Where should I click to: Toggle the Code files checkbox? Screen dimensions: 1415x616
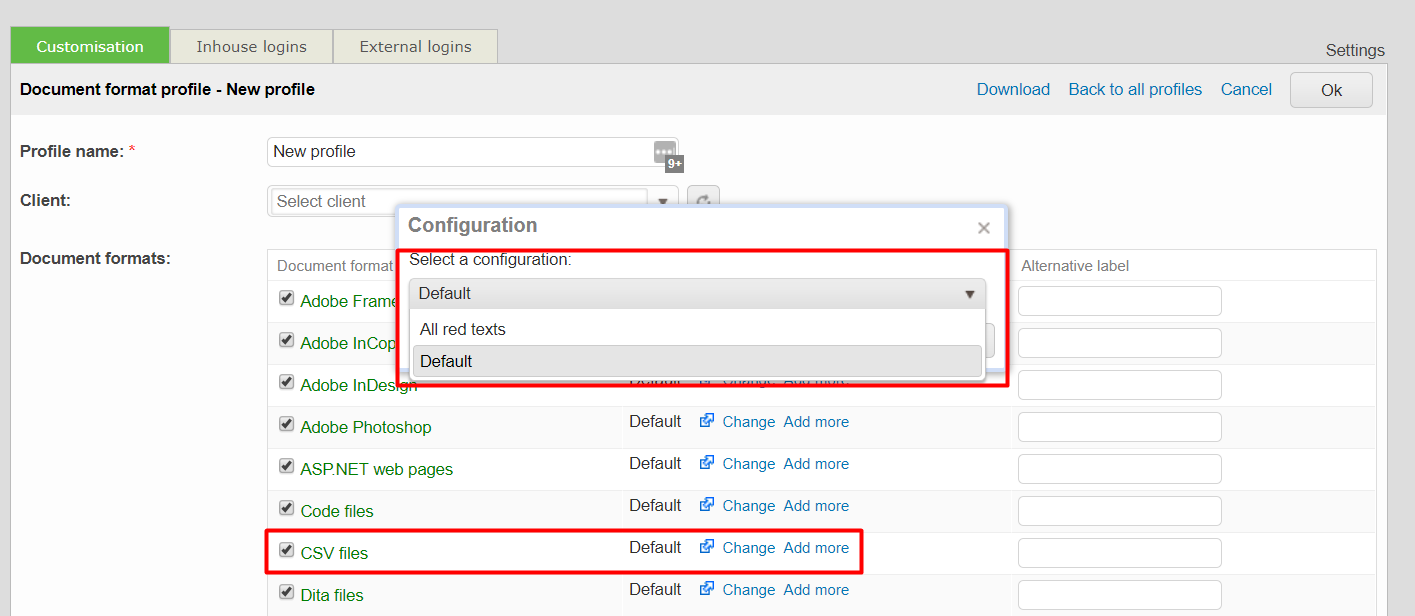[286, 509]
